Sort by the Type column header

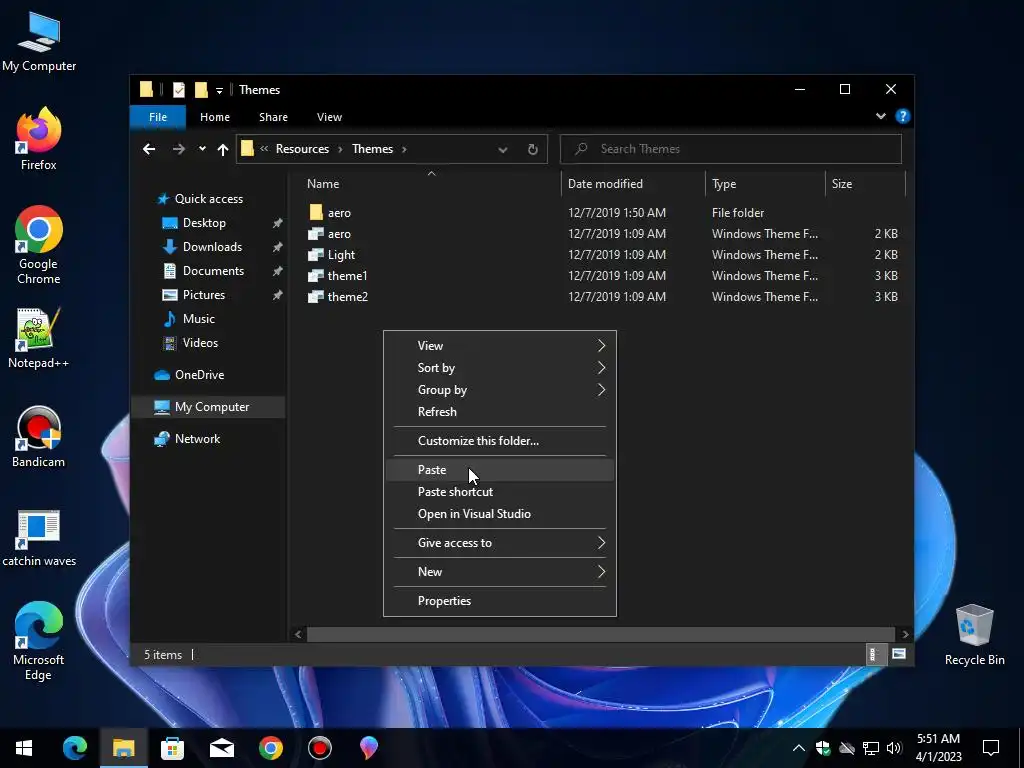(x=765, y=184)
